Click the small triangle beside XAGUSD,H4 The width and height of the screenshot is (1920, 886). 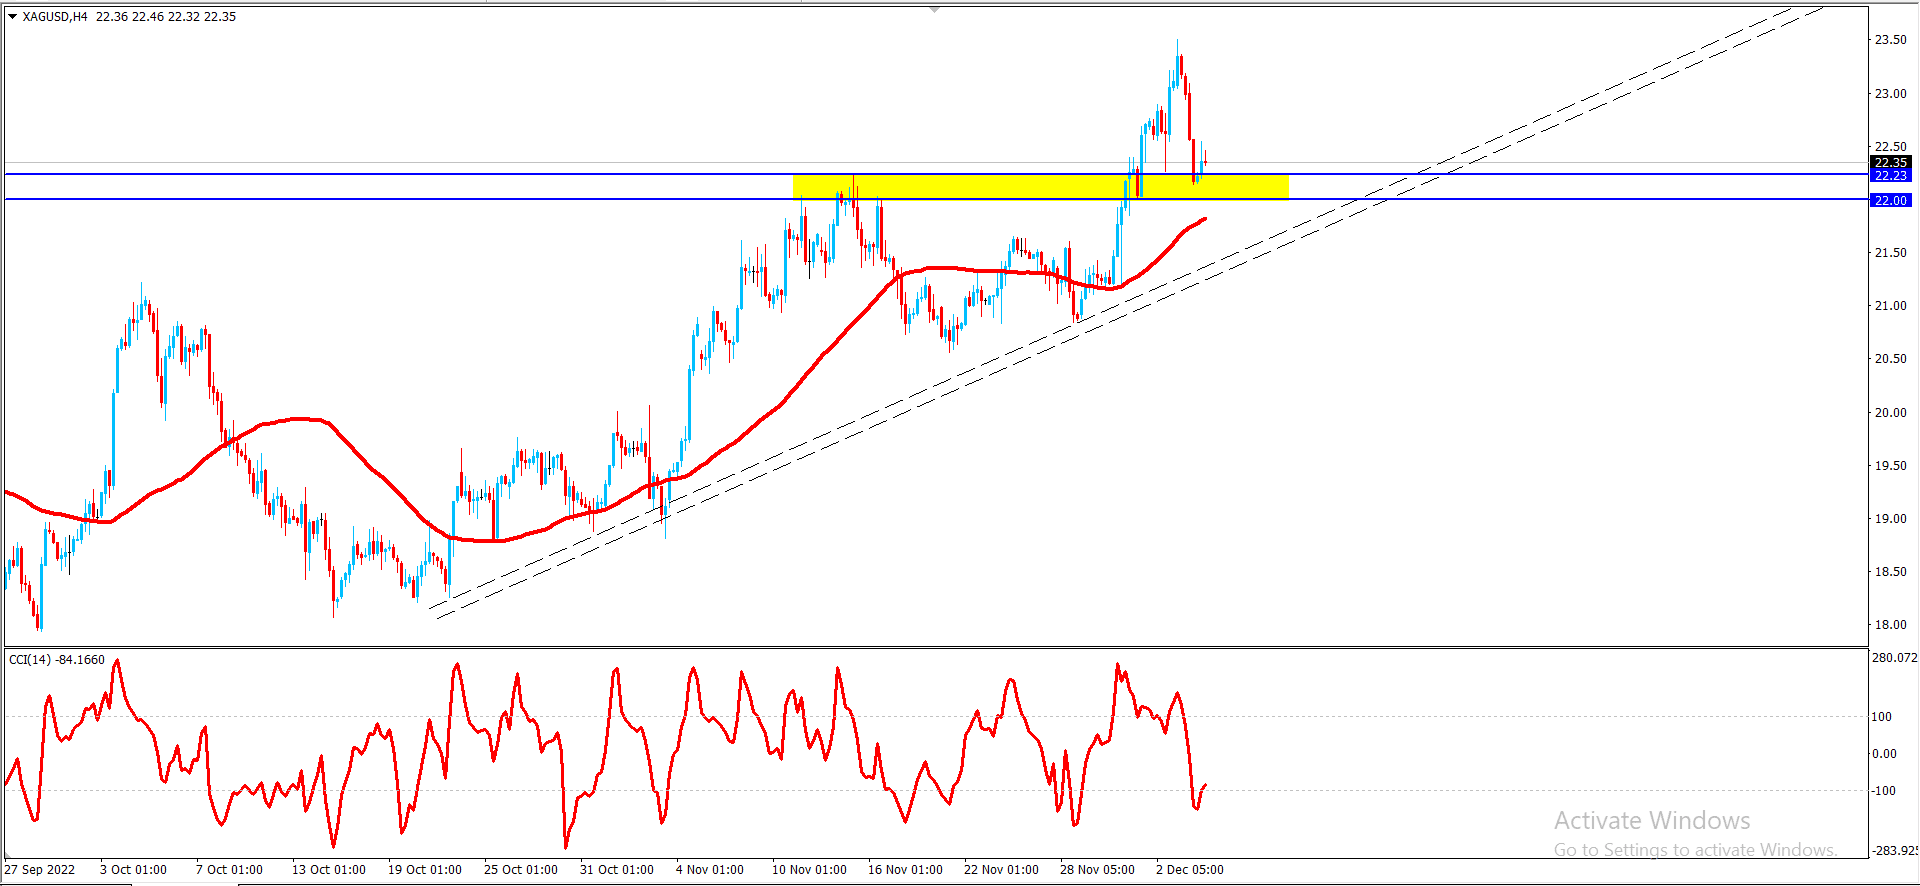[x=12, y=17]
